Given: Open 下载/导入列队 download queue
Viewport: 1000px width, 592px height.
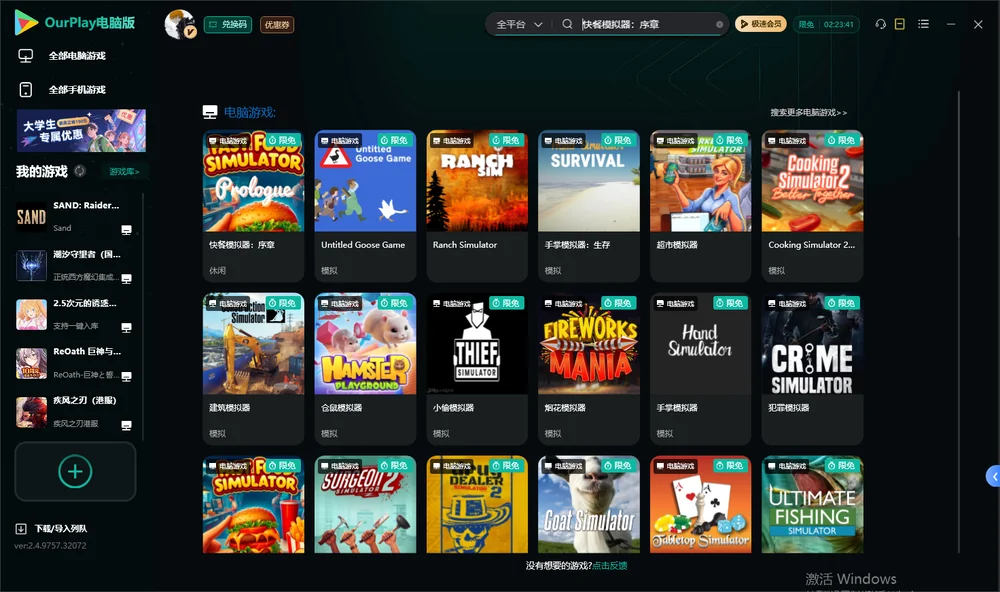Looking at the screenshot, I should (52, 529).
